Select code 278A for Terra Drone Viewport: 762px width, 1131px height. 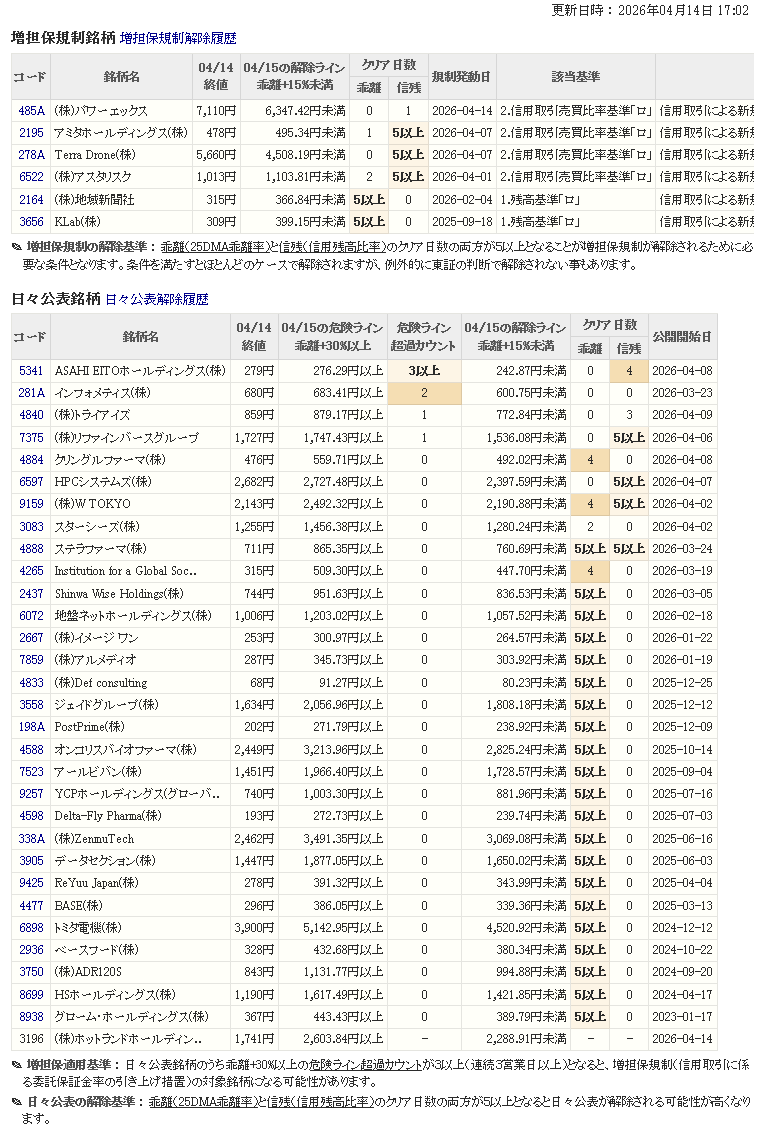tap(31, 155)
